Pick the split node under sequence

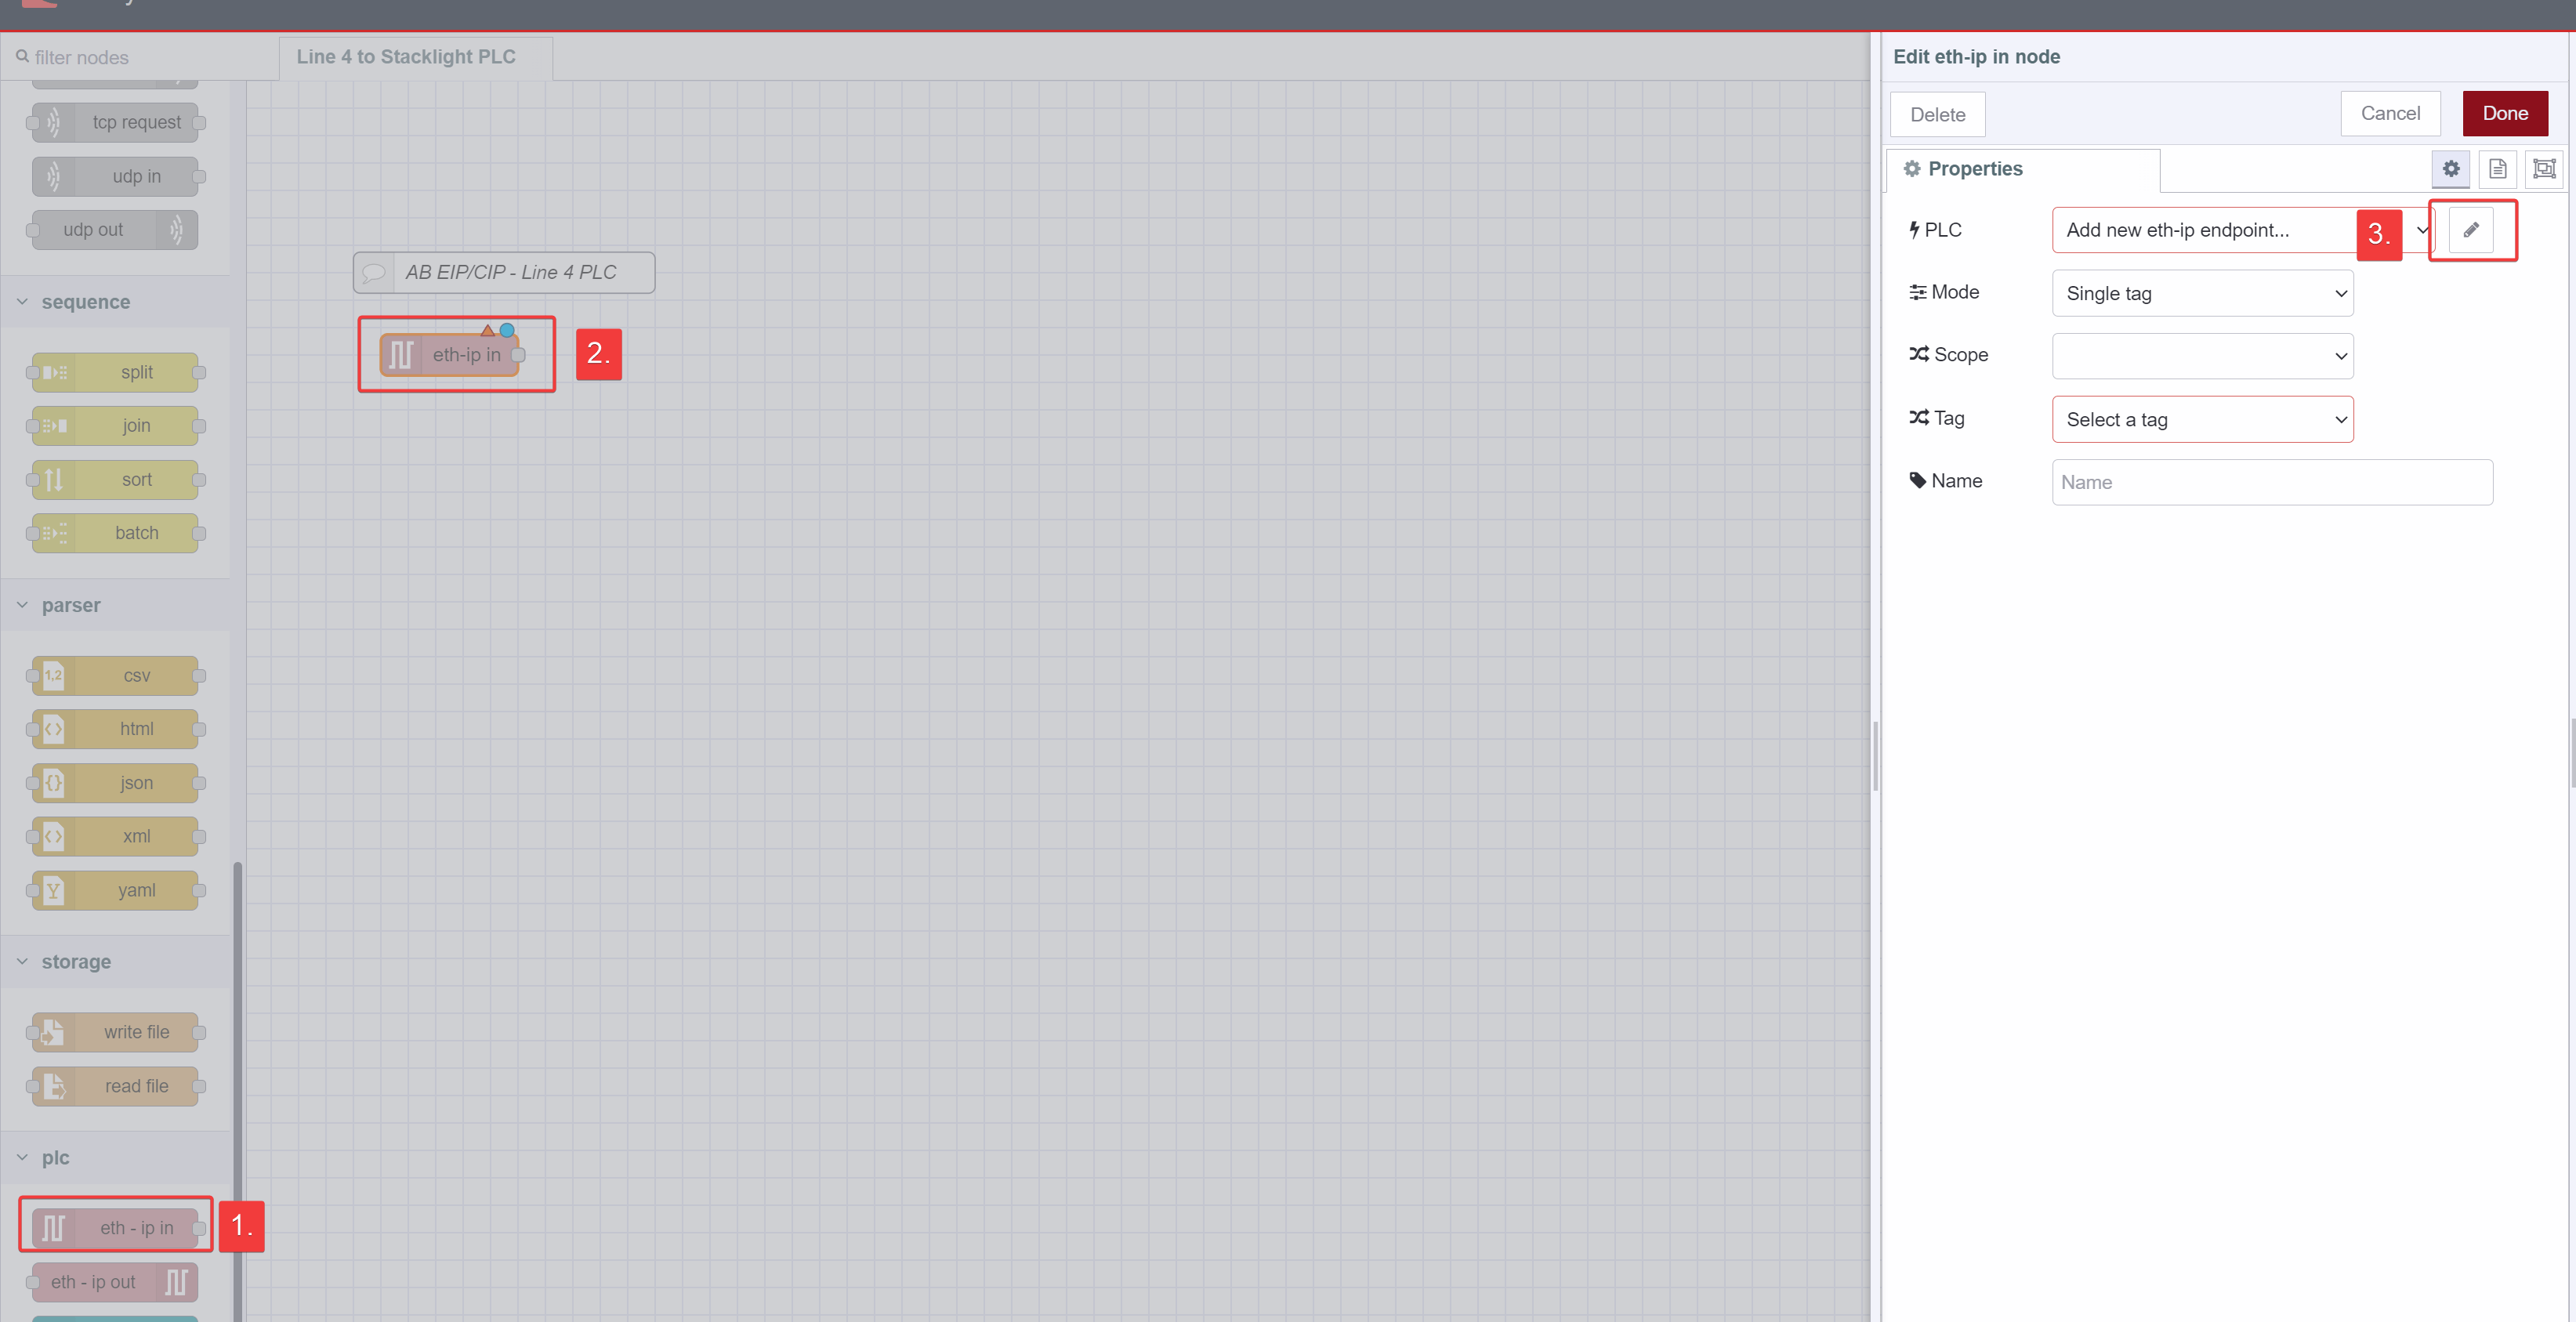(x=115, y=372)
